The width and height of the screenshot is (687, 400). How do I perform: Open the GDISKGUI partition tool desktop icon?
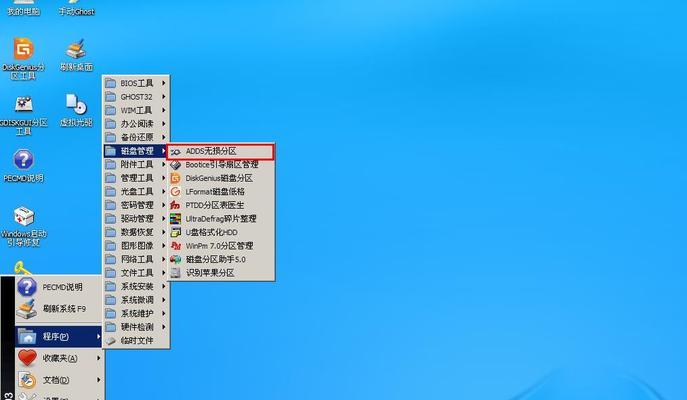point(23,105)
